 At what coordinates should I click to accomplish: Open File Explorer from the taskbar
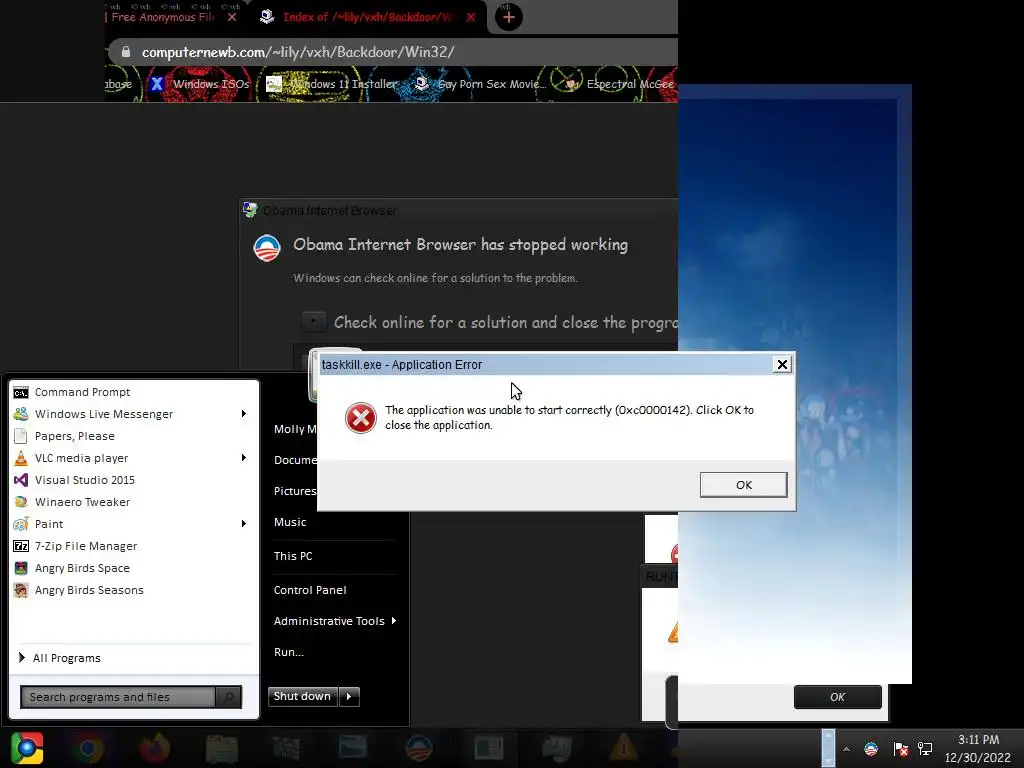tap(221, 748)
